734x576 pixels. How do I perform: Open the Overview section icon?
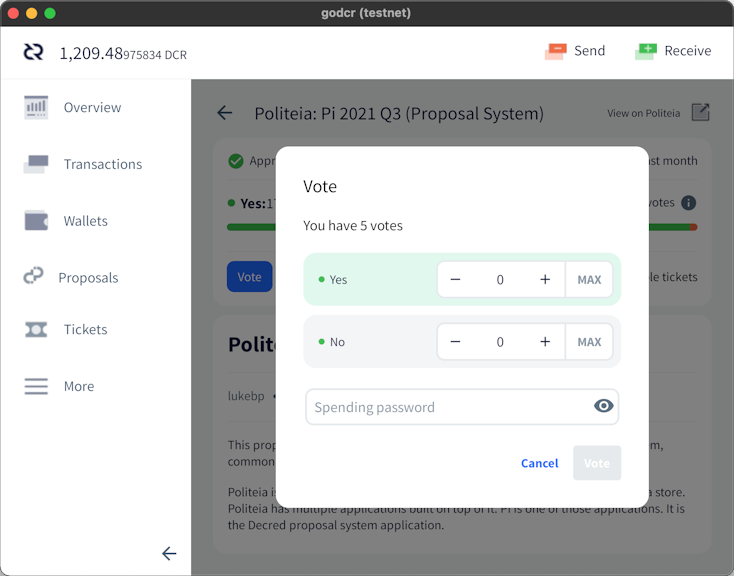36,107
